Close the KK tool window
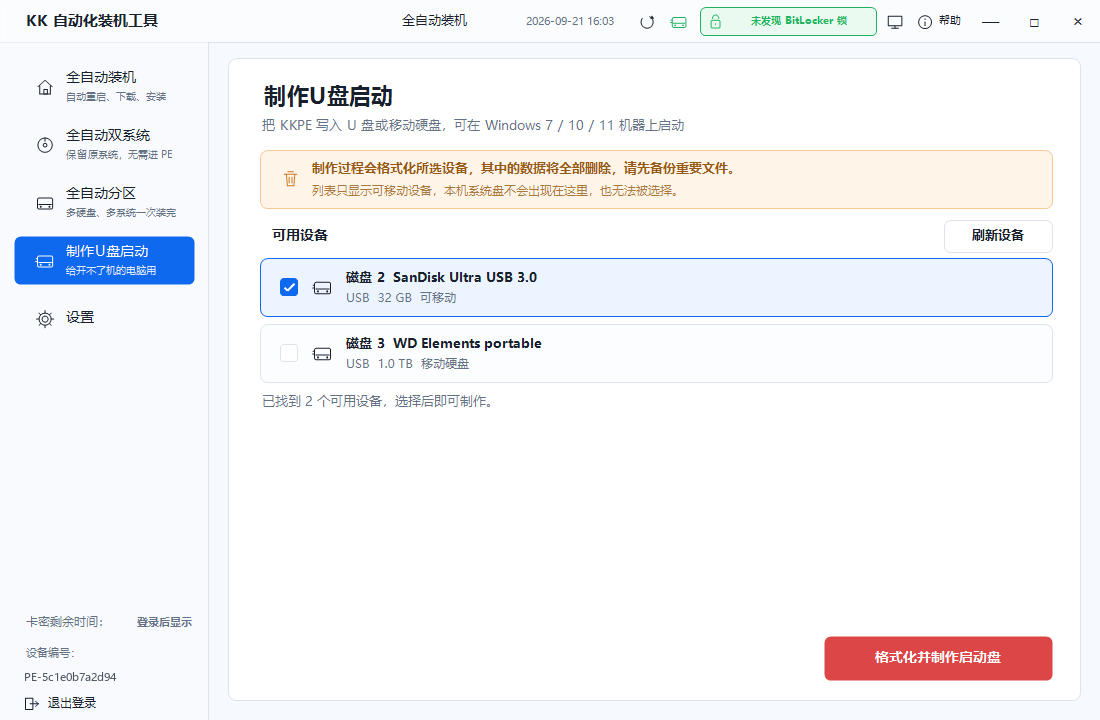The image size is (1100, 720). click(x=1078, y=22)
